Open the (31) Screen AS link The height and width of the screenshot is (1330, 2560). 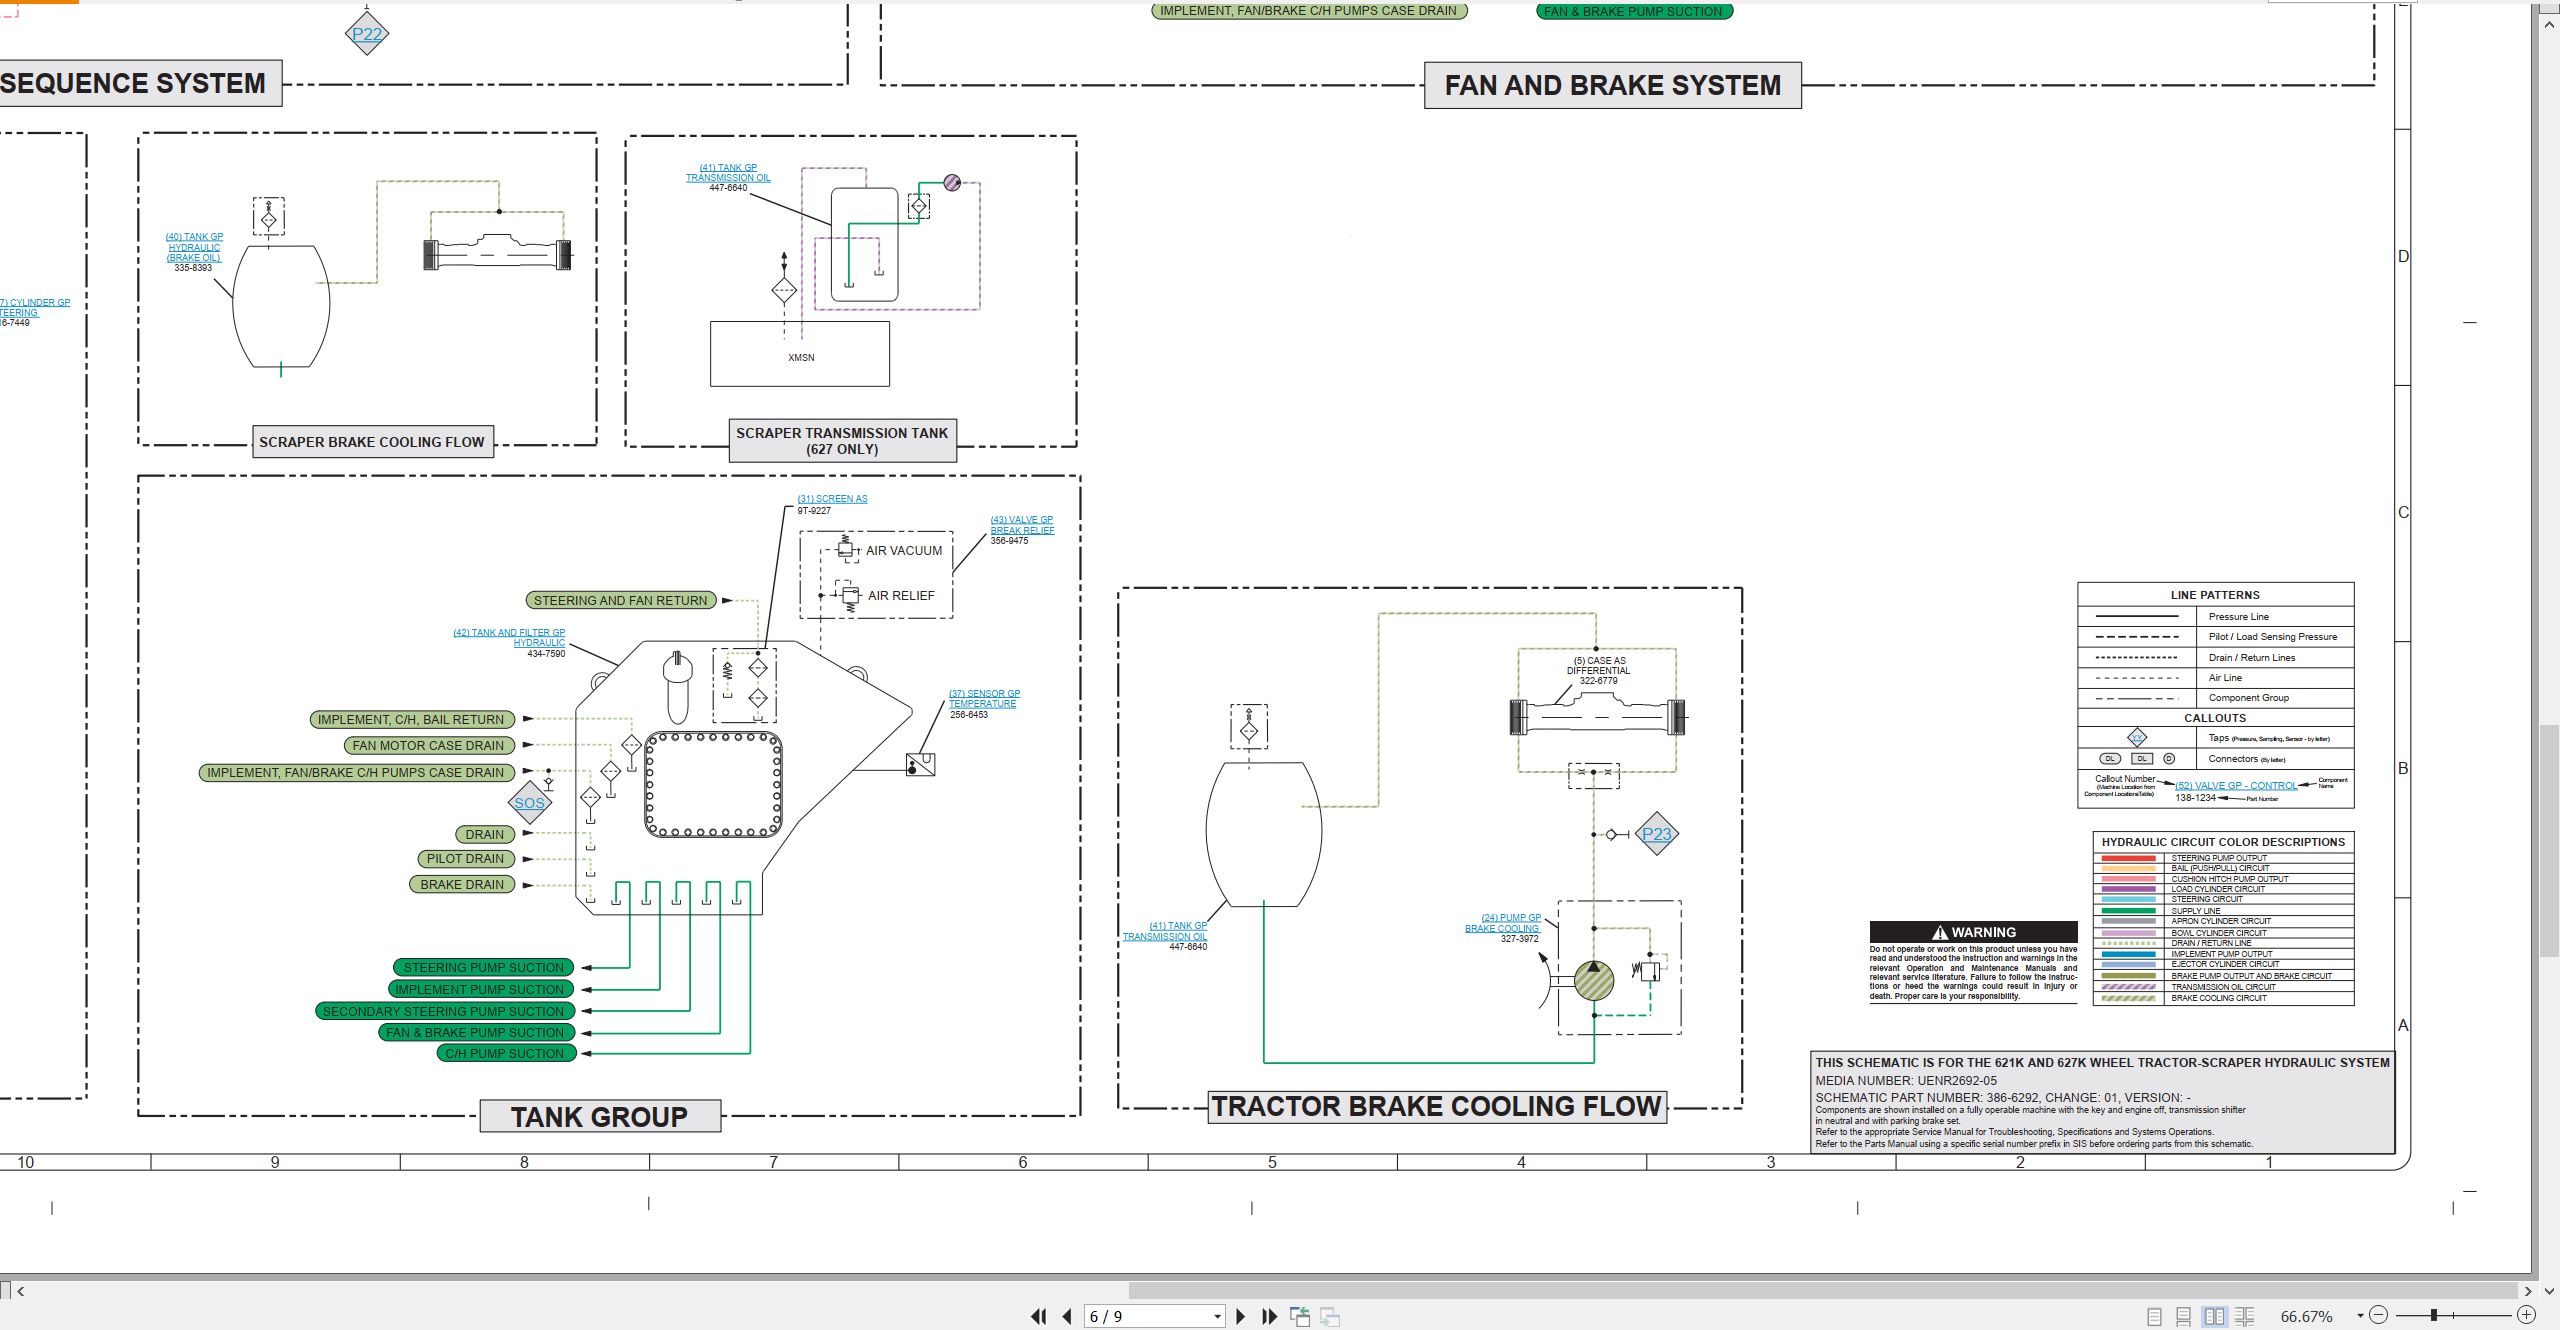[x=832, y=499]
